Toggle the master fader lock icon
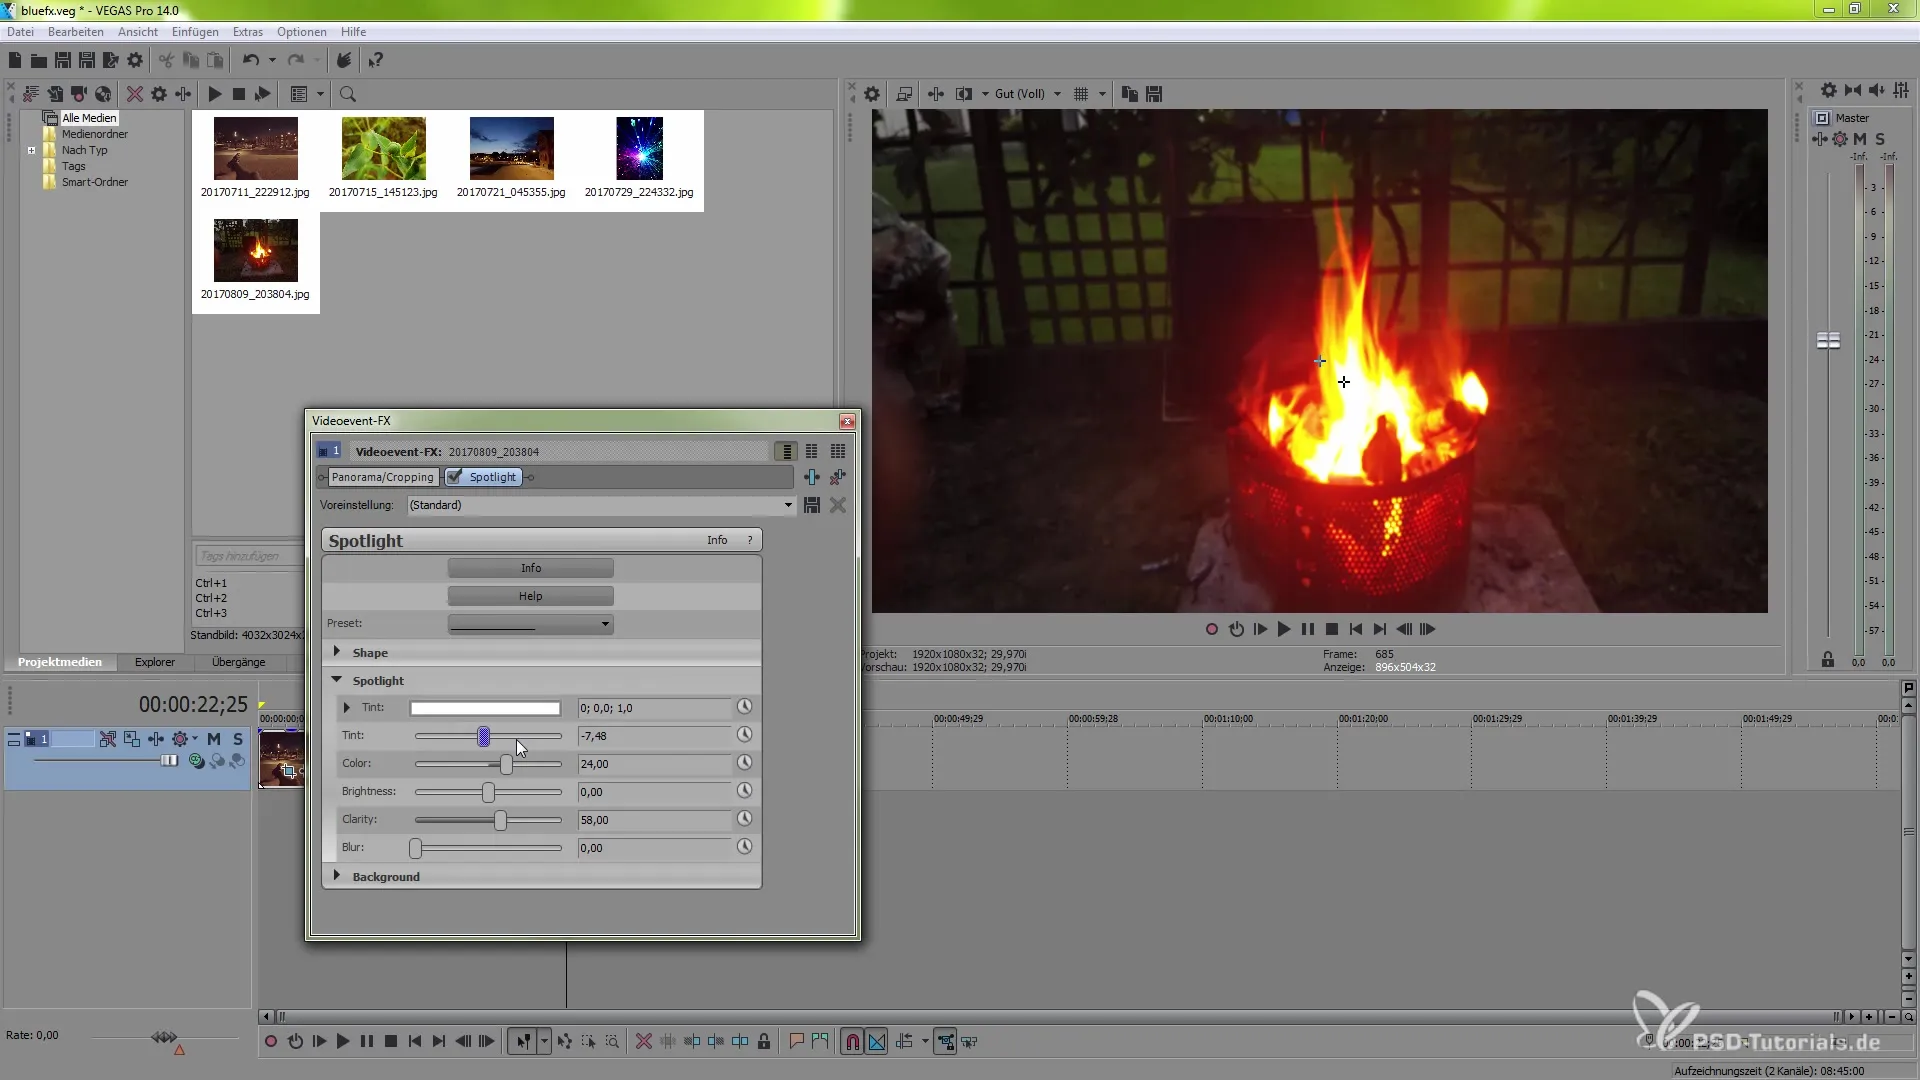This screenshot has width=1920, height=1080. tap(1828, 660)
